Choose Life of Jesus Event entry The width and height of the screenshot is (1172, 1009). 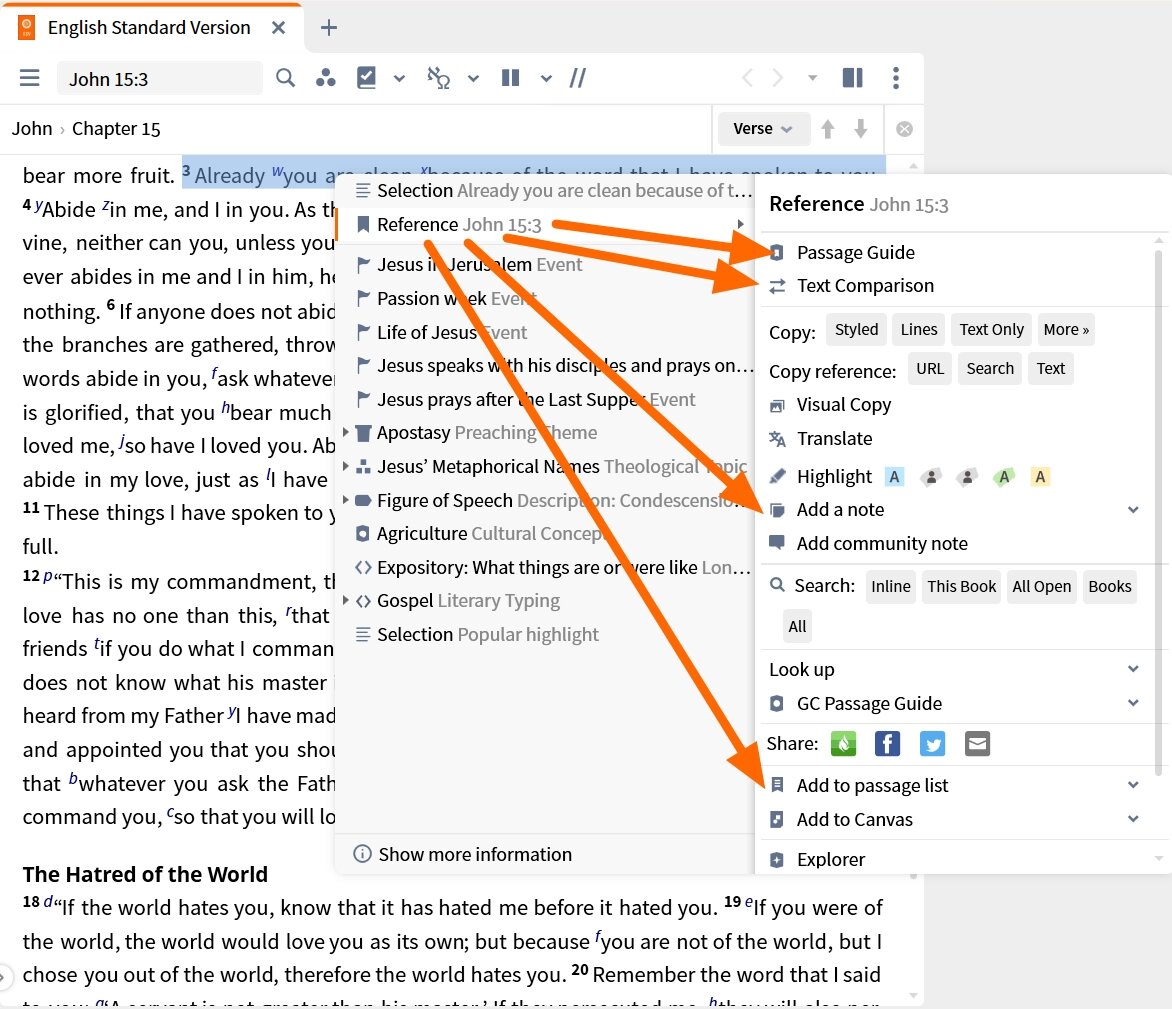click(546, 332)
